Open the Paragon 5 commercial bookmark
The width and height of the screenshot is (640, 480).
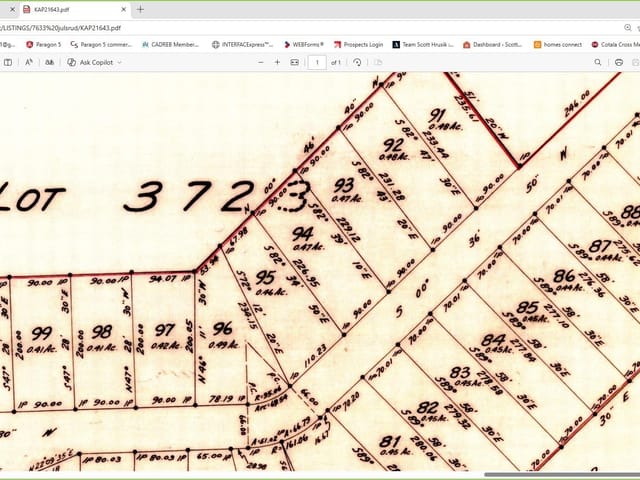[101, 44]
